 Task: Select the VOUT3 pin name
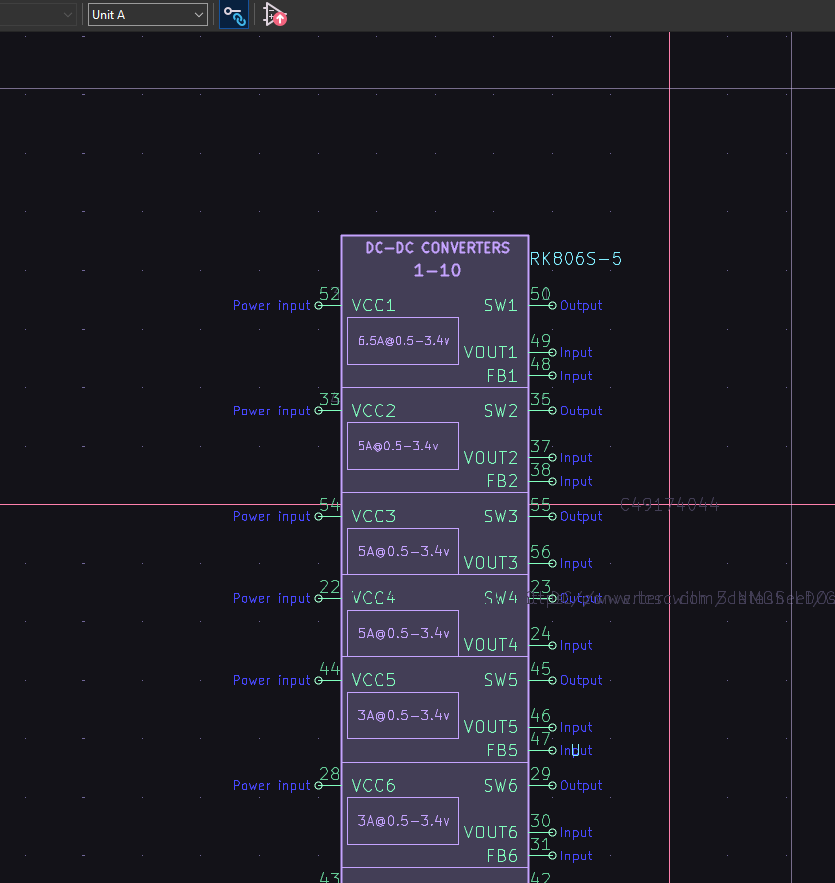tap(490, 563)
